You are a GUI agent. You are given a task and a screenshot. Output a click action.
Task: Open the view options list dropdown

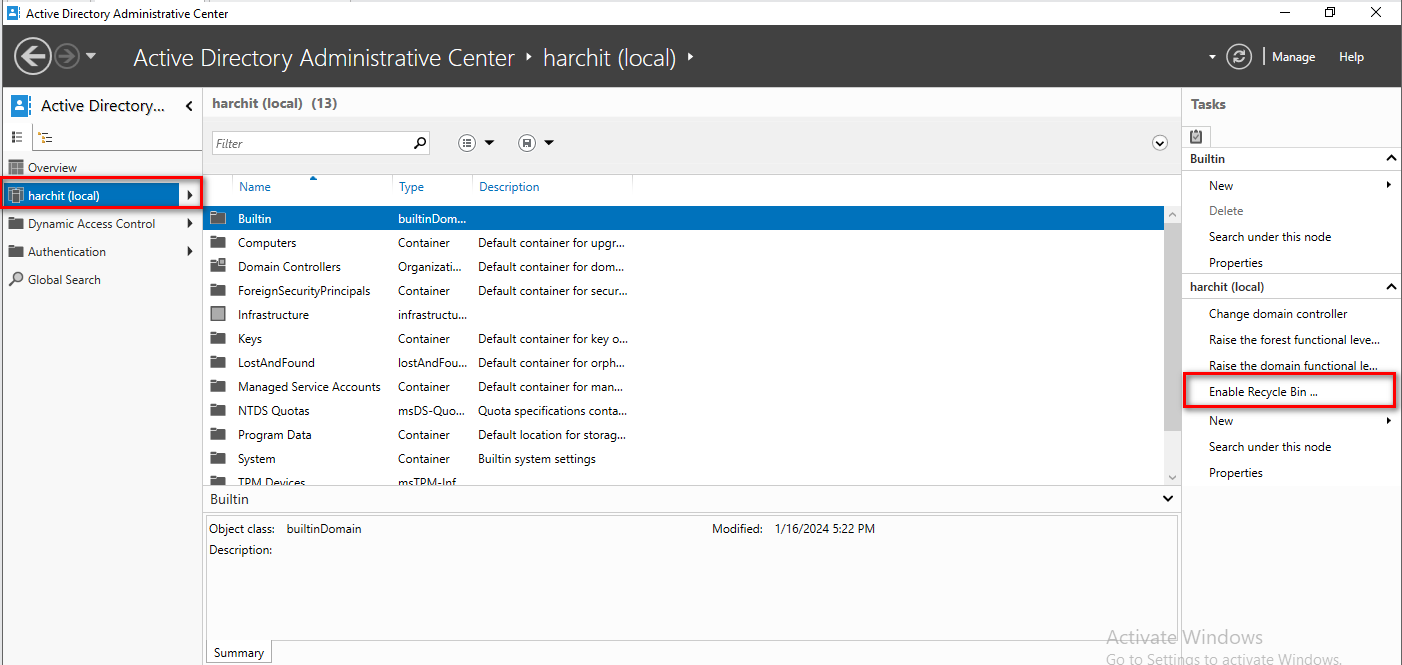pyautogui.click(x=476, y=143)
